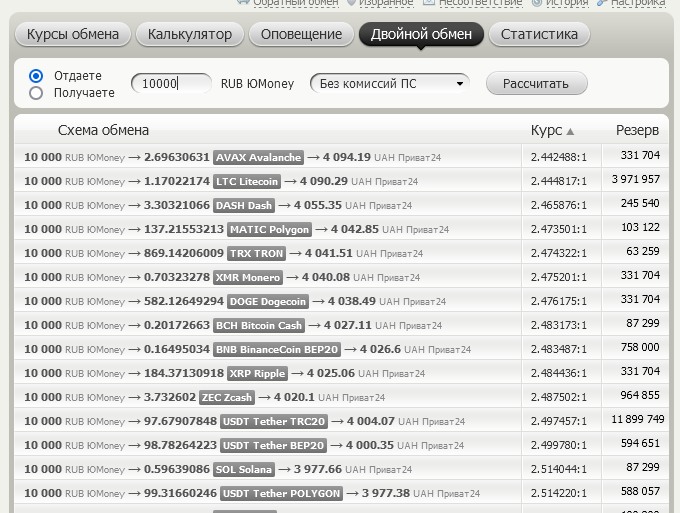Viewport: 680px width, 513px height.
Task: Click the rate 2.497457:1
Action: (559, 421)
